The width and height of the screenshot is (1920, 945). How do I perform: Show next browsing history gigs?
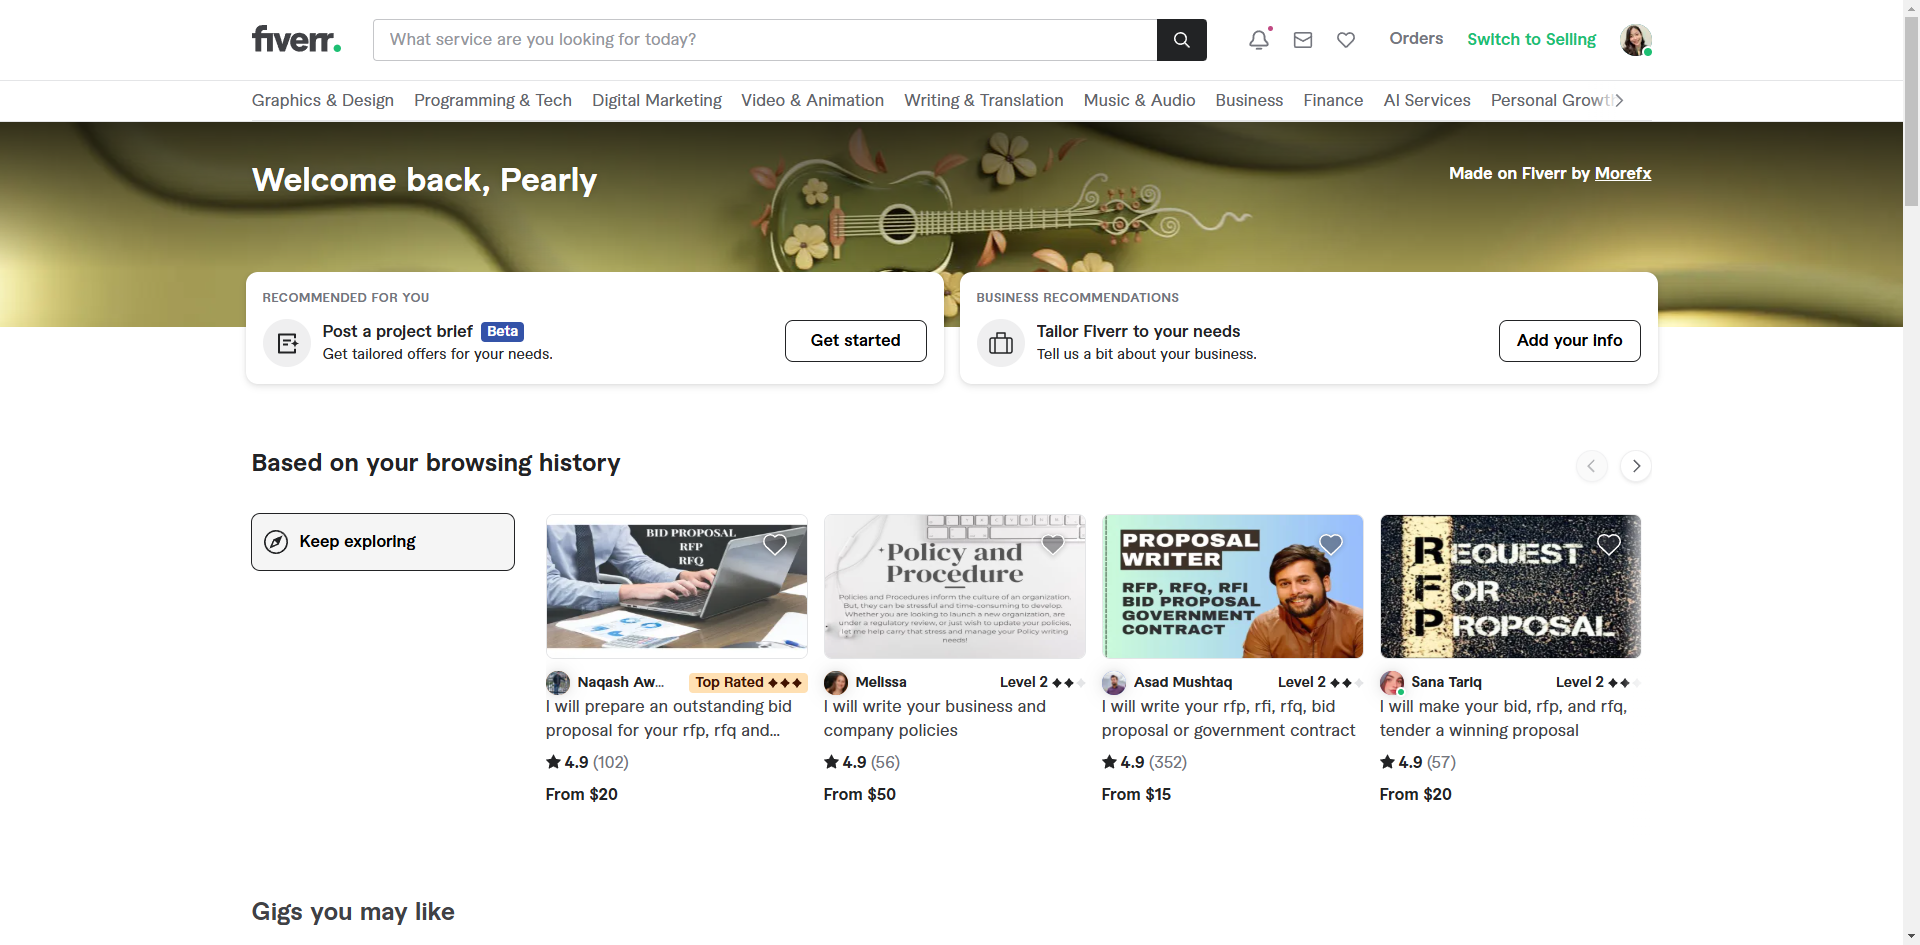click(1636, 466)
